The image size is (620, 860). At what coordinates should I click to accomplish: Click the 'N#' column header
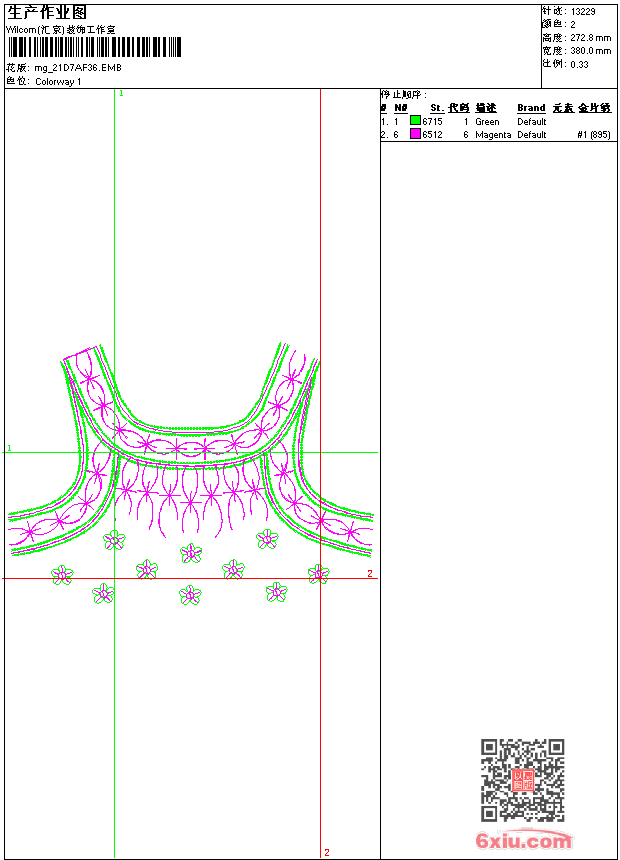click(401, 108)
